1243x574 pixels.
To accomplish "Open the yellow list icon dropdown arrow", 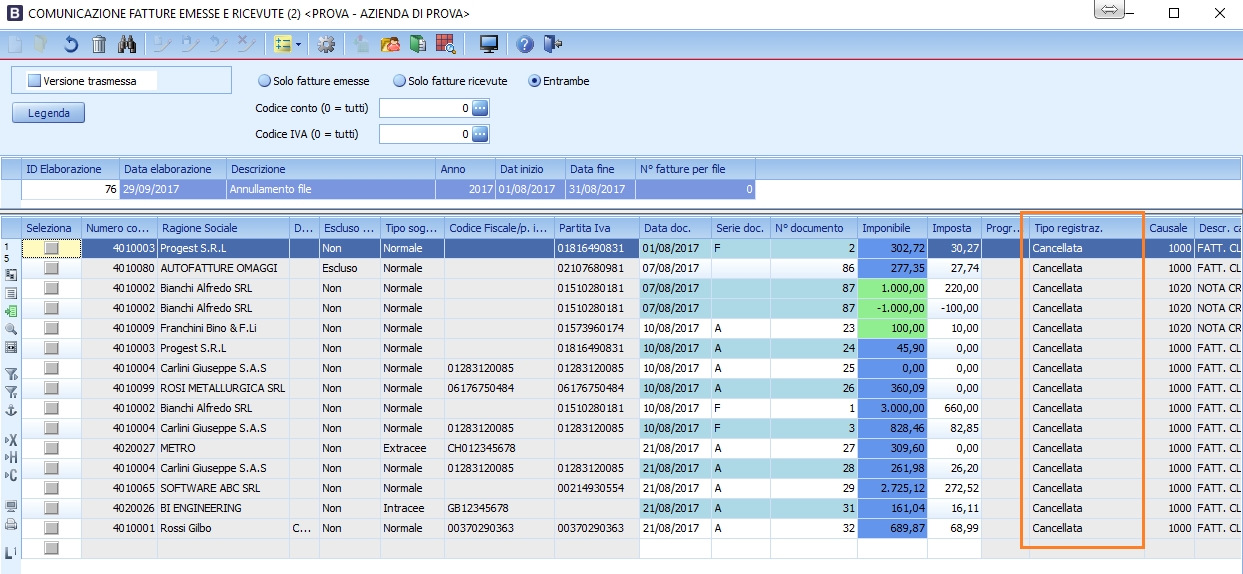I will click(298, 44).
